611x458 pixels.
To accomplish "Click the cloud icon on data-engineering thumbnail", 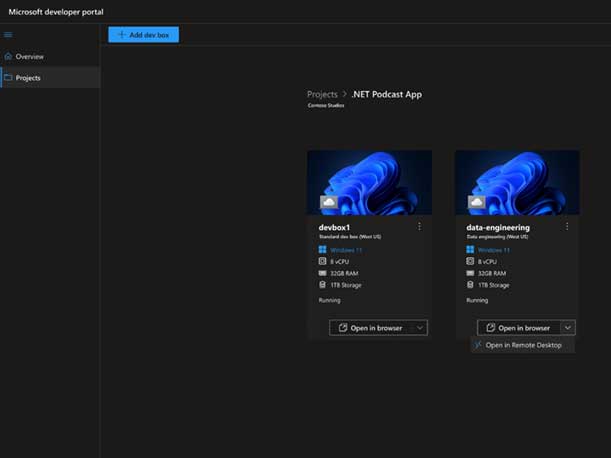I will pos(476,202).
